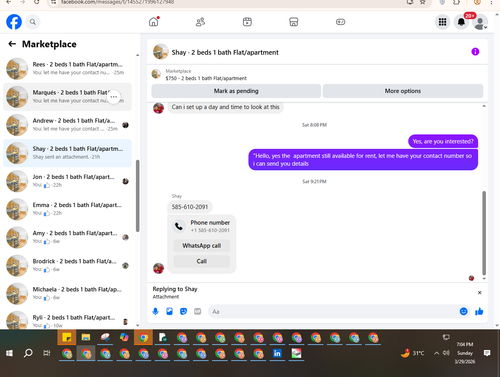This screenshot has height=377, width=500.
Task: Click Shay's avatar in chat header
Action: 161,52
